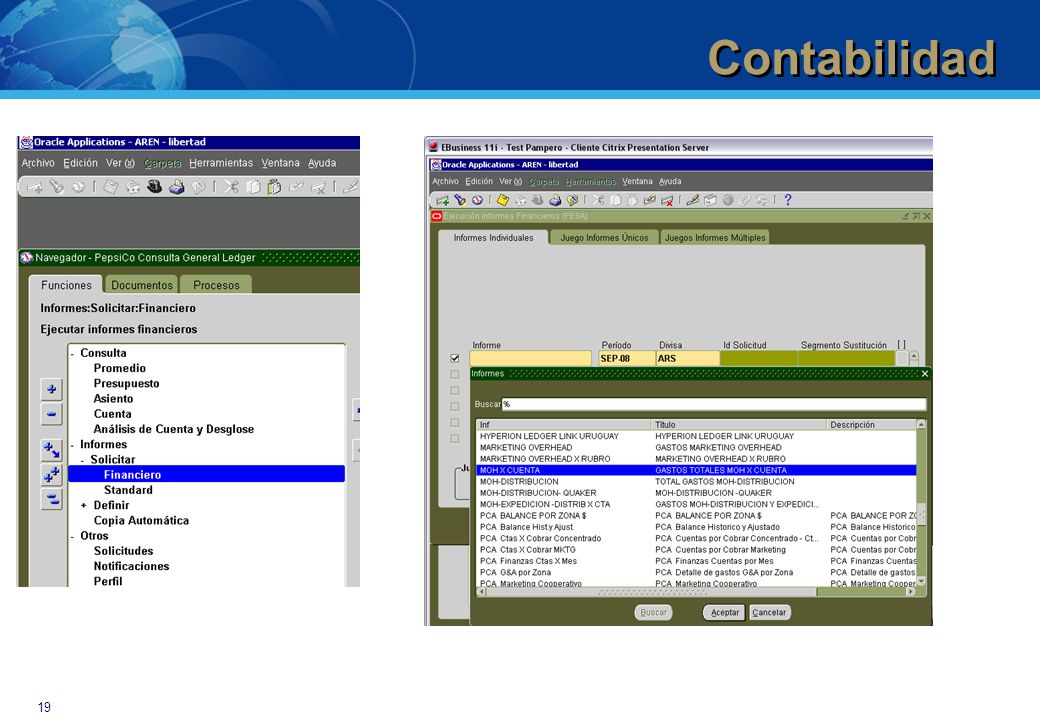Select 'HYPERION LEDGER LINK URUGUAY' list row
1040x720 pixels.
pos(696,436)
